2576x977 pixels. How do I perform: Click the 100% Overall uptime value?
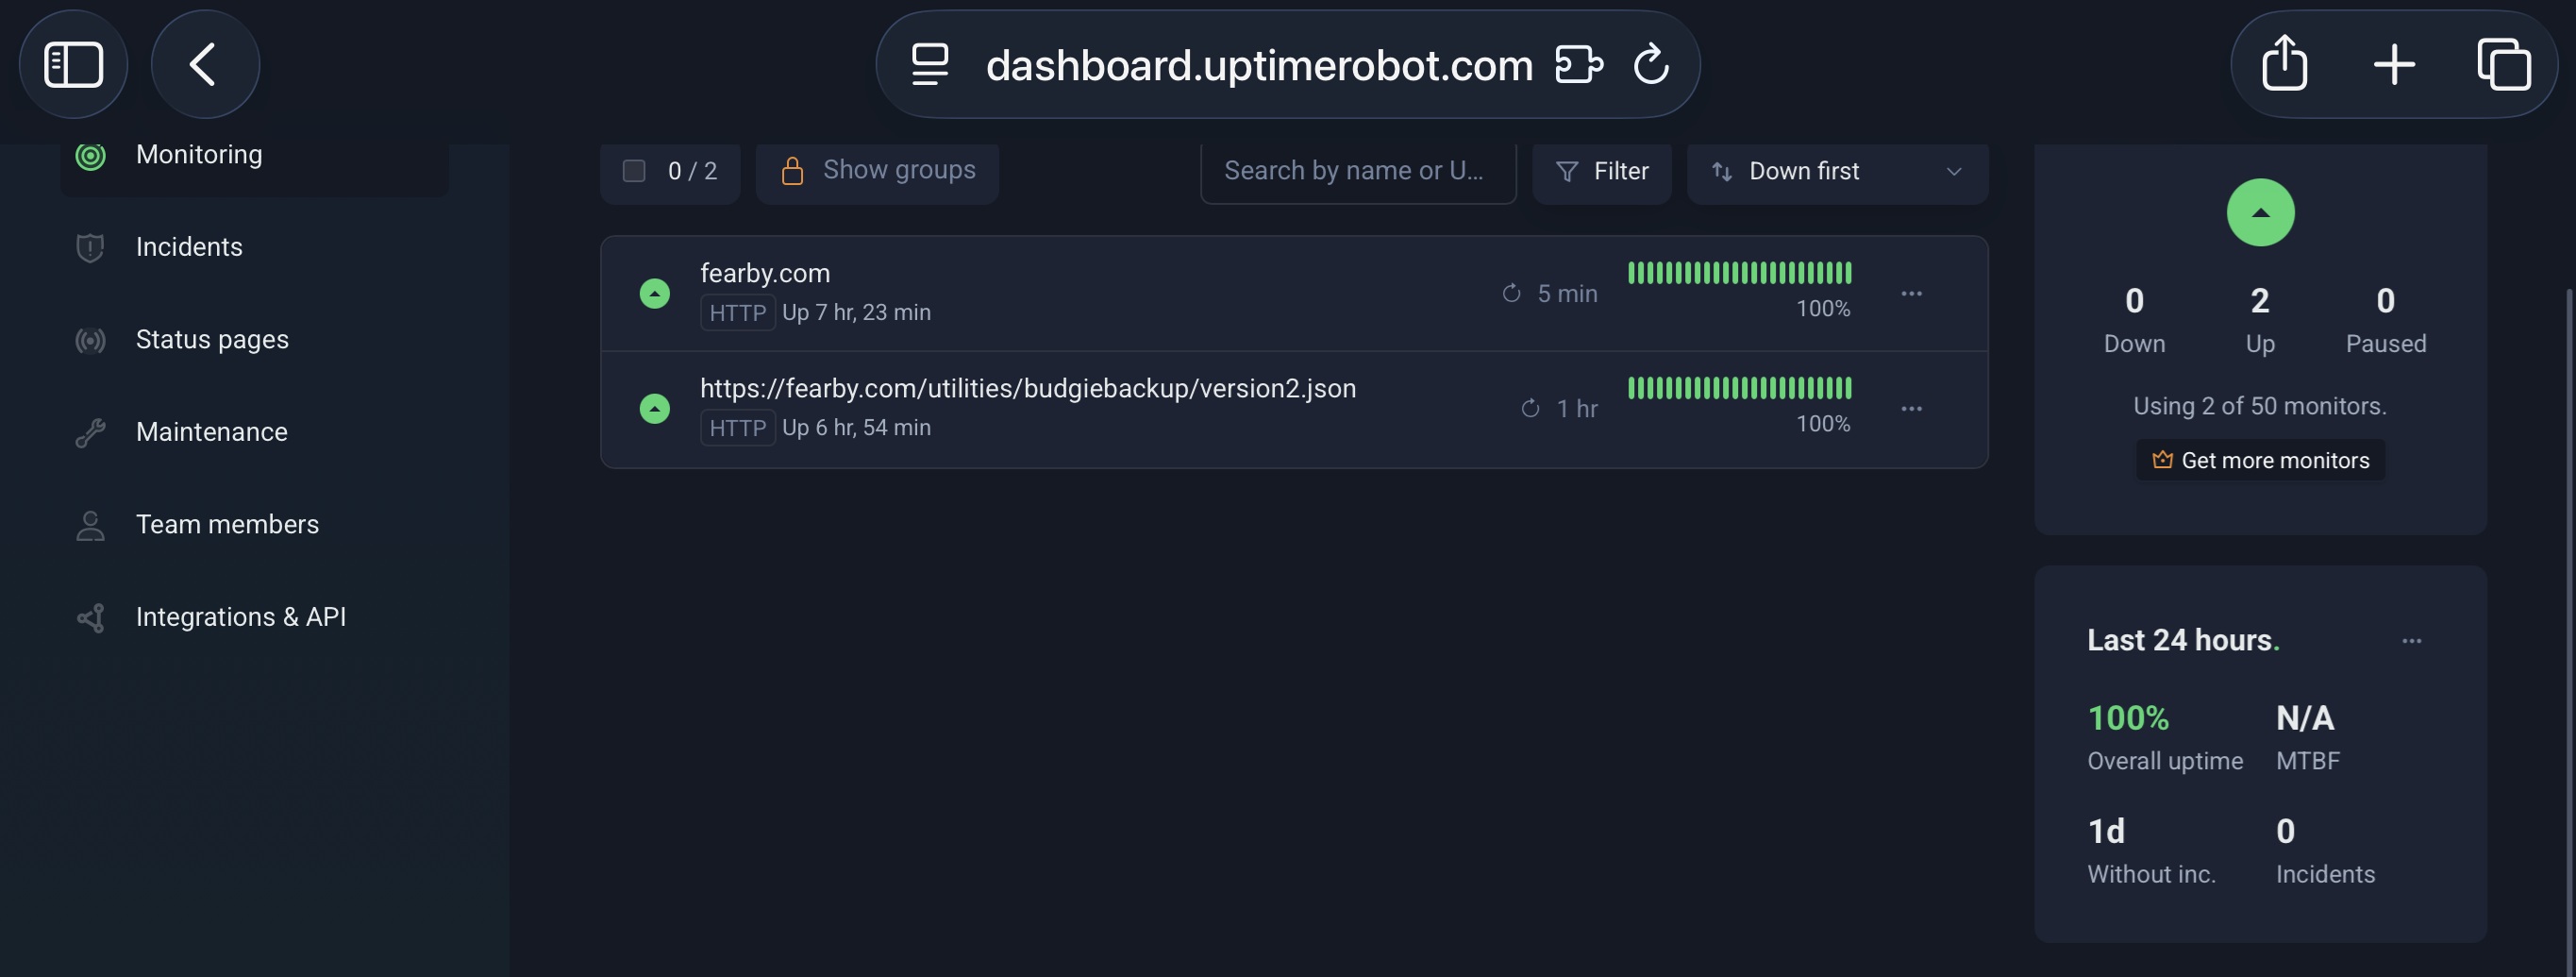click(x=2128, y=718)
